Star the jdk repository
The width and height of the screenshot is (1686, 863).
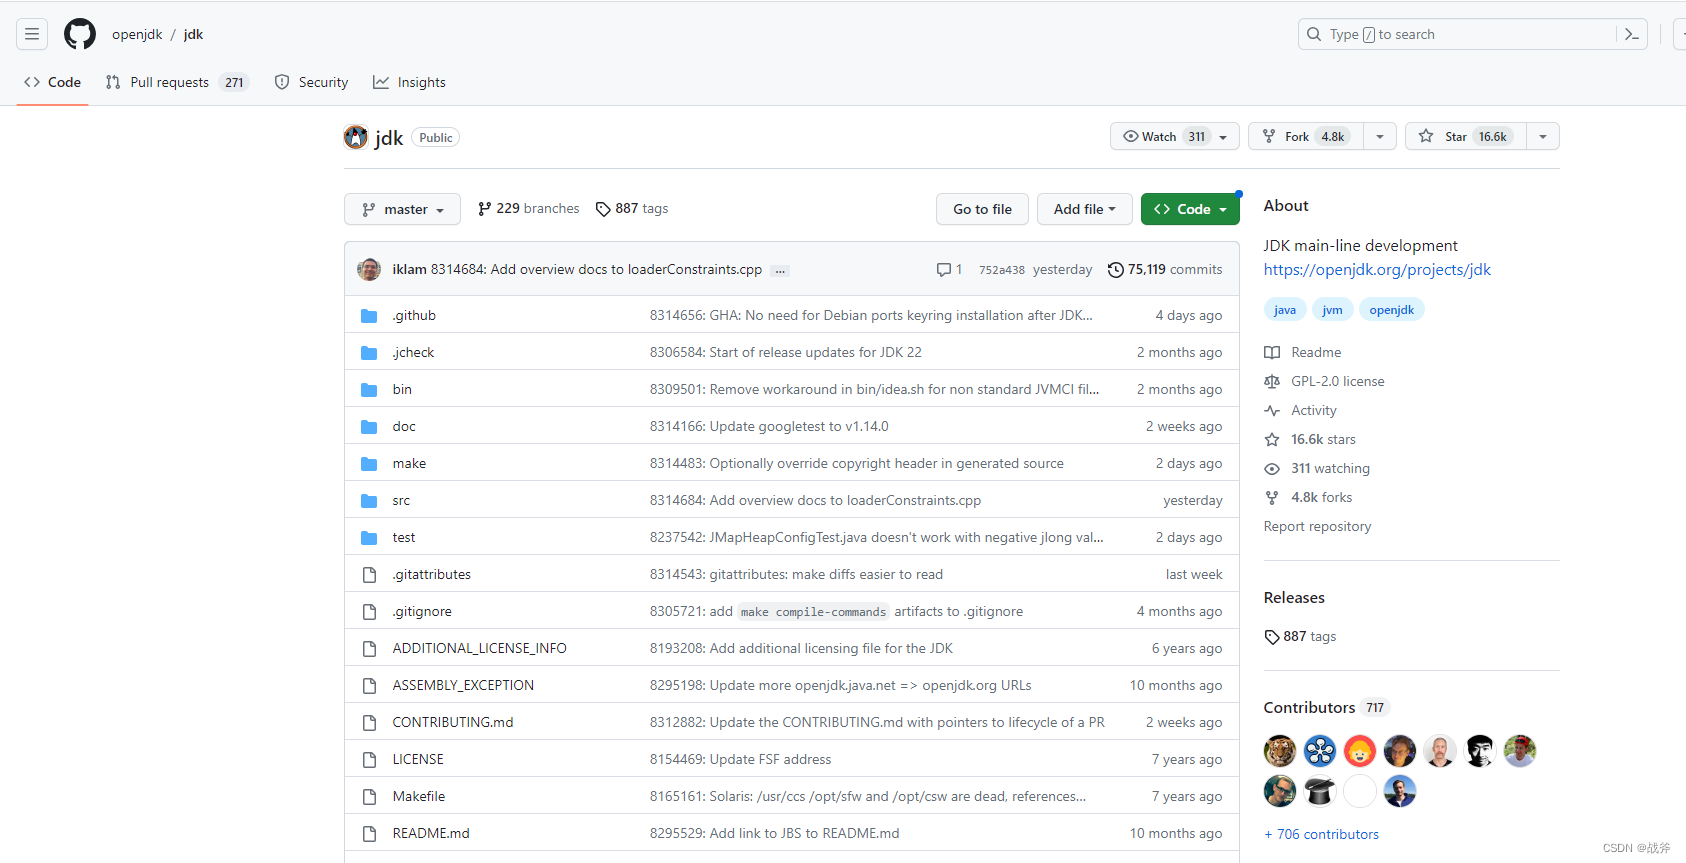point(1466,136)
